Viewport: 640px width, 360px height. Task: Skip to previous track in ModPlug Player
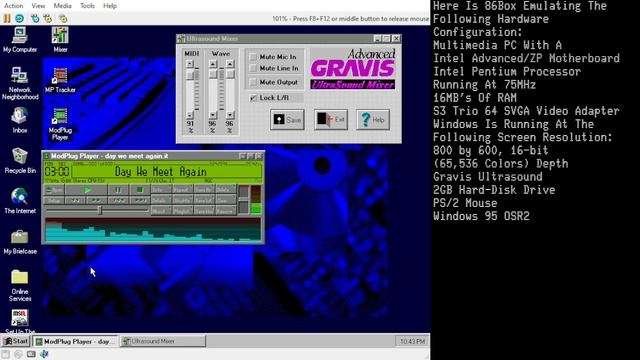[118, 200]
